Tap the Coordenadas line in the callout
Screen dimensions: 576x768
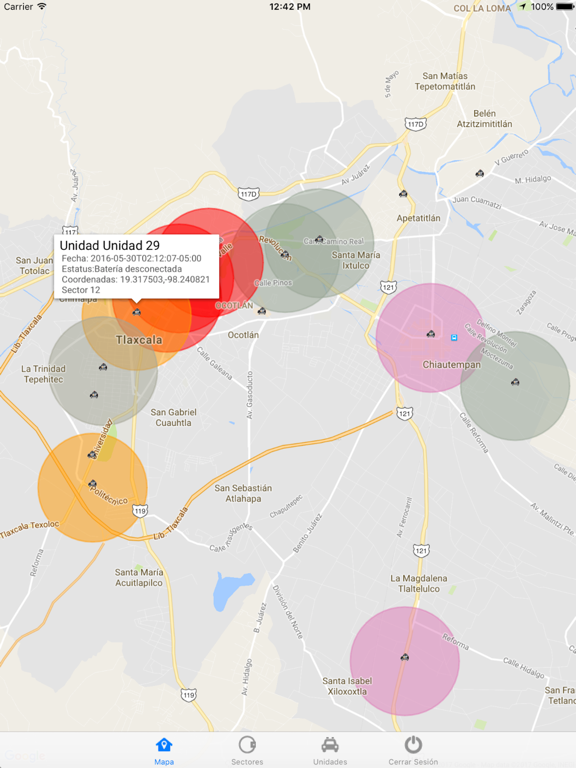coord(136,280)
